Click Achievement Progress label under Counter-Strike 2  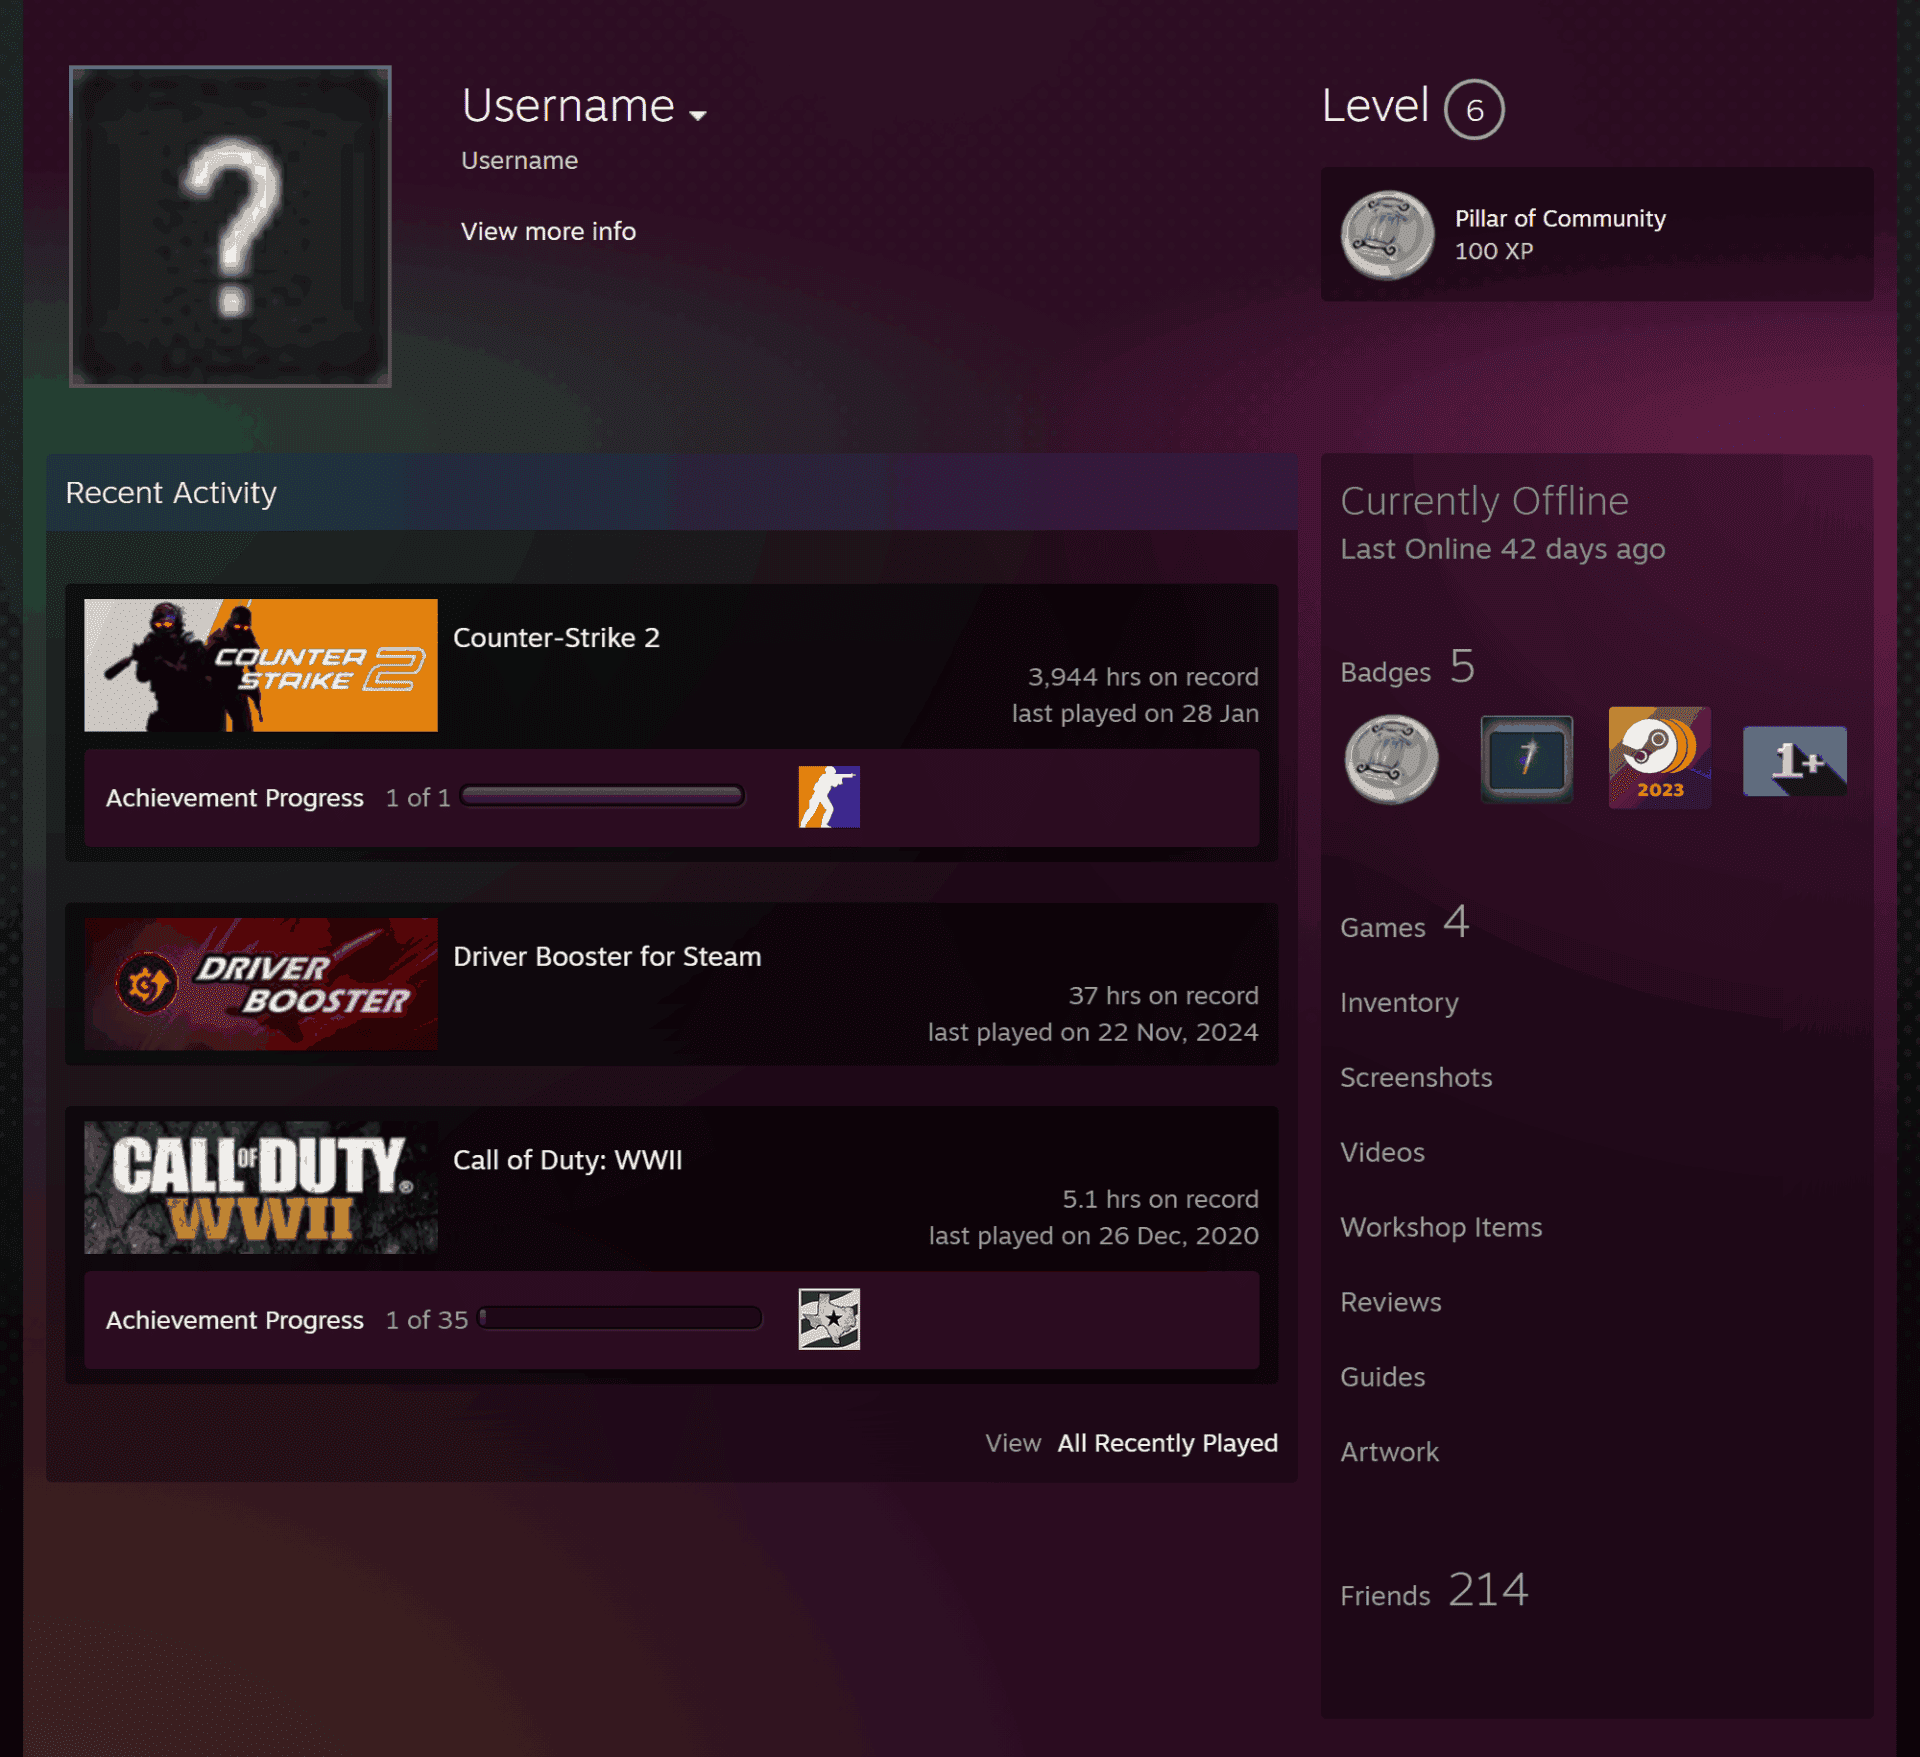click(235, 798)
